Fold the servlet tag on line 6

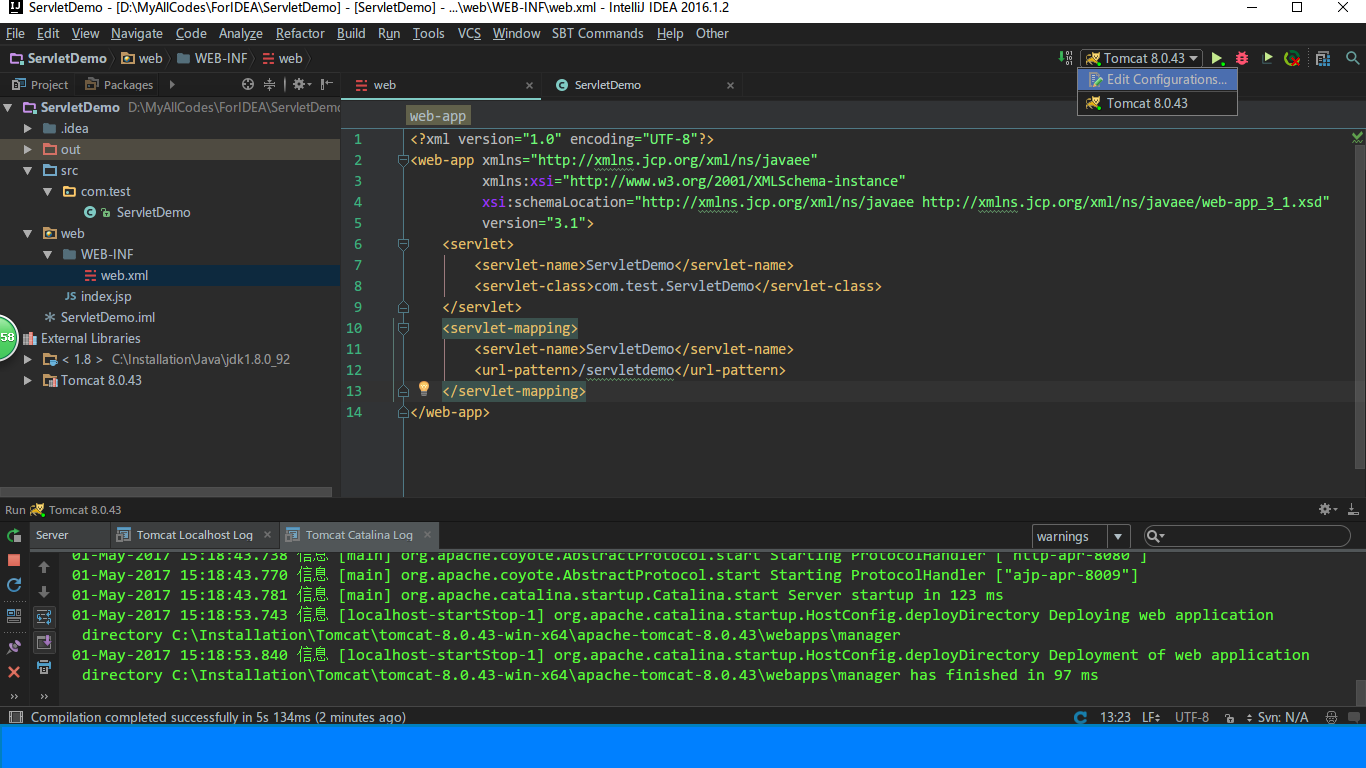(404, 244)
